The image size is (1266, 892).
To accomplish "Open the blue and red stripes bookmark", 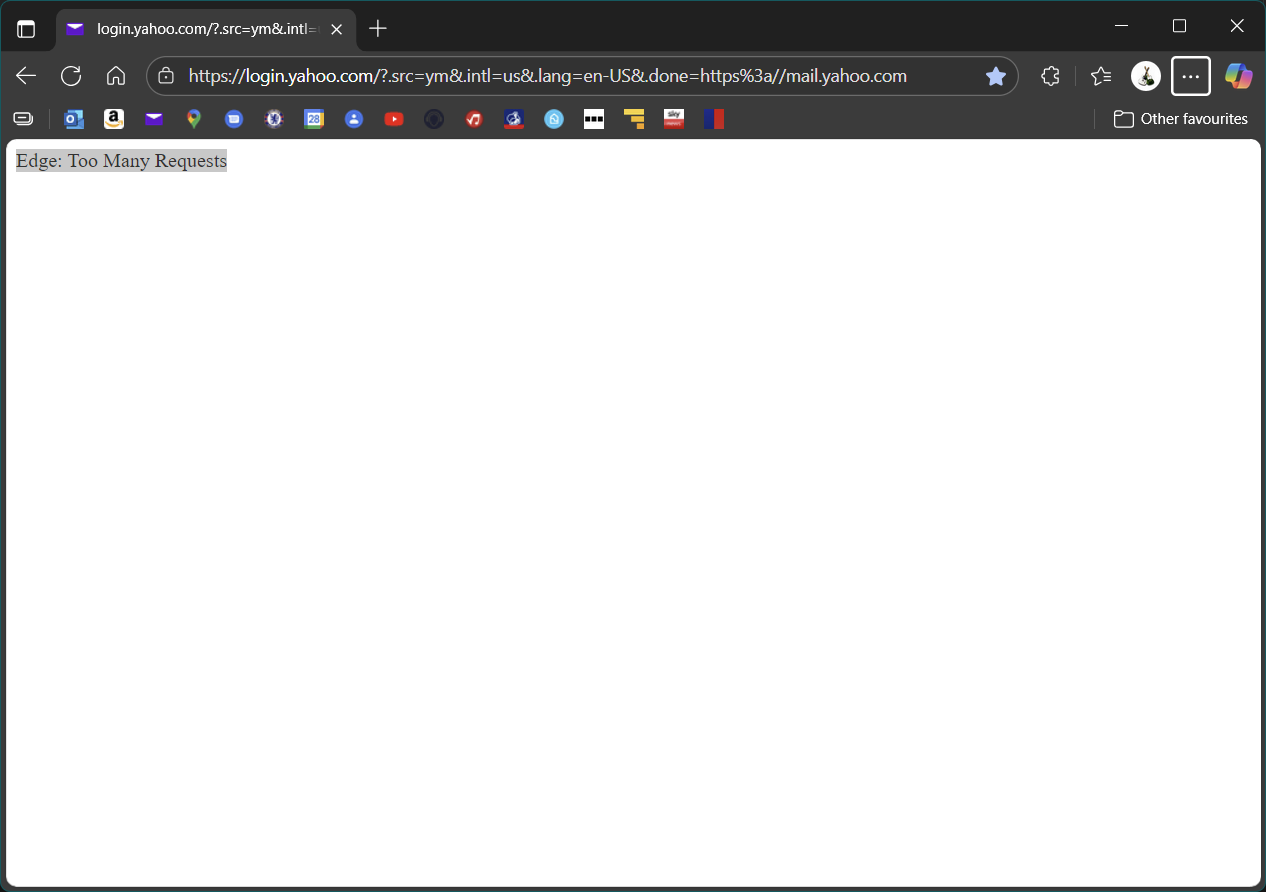I will 713,119.
